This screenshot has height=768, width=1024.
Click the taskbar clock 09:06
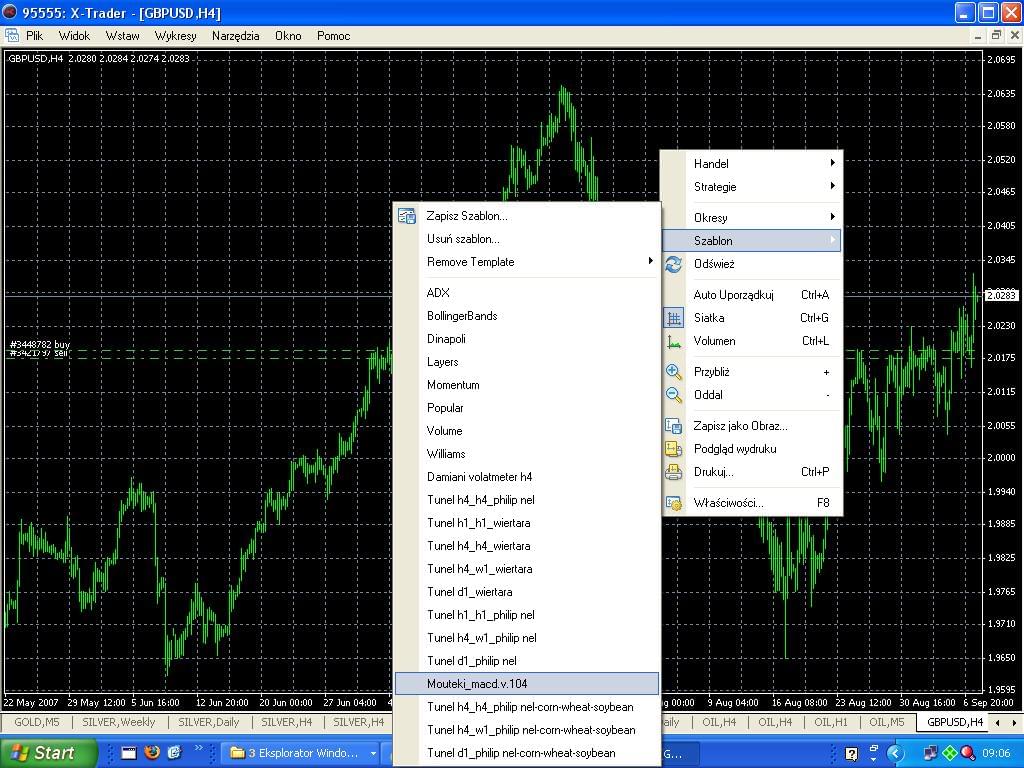[x=997, y=753]
